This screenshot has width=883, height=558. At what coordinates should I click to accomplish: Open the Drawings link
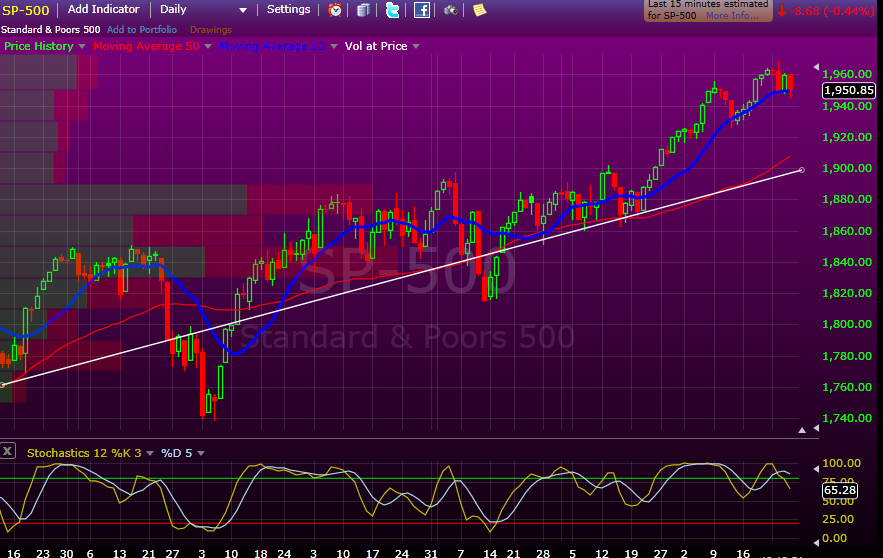click(211, 30)
